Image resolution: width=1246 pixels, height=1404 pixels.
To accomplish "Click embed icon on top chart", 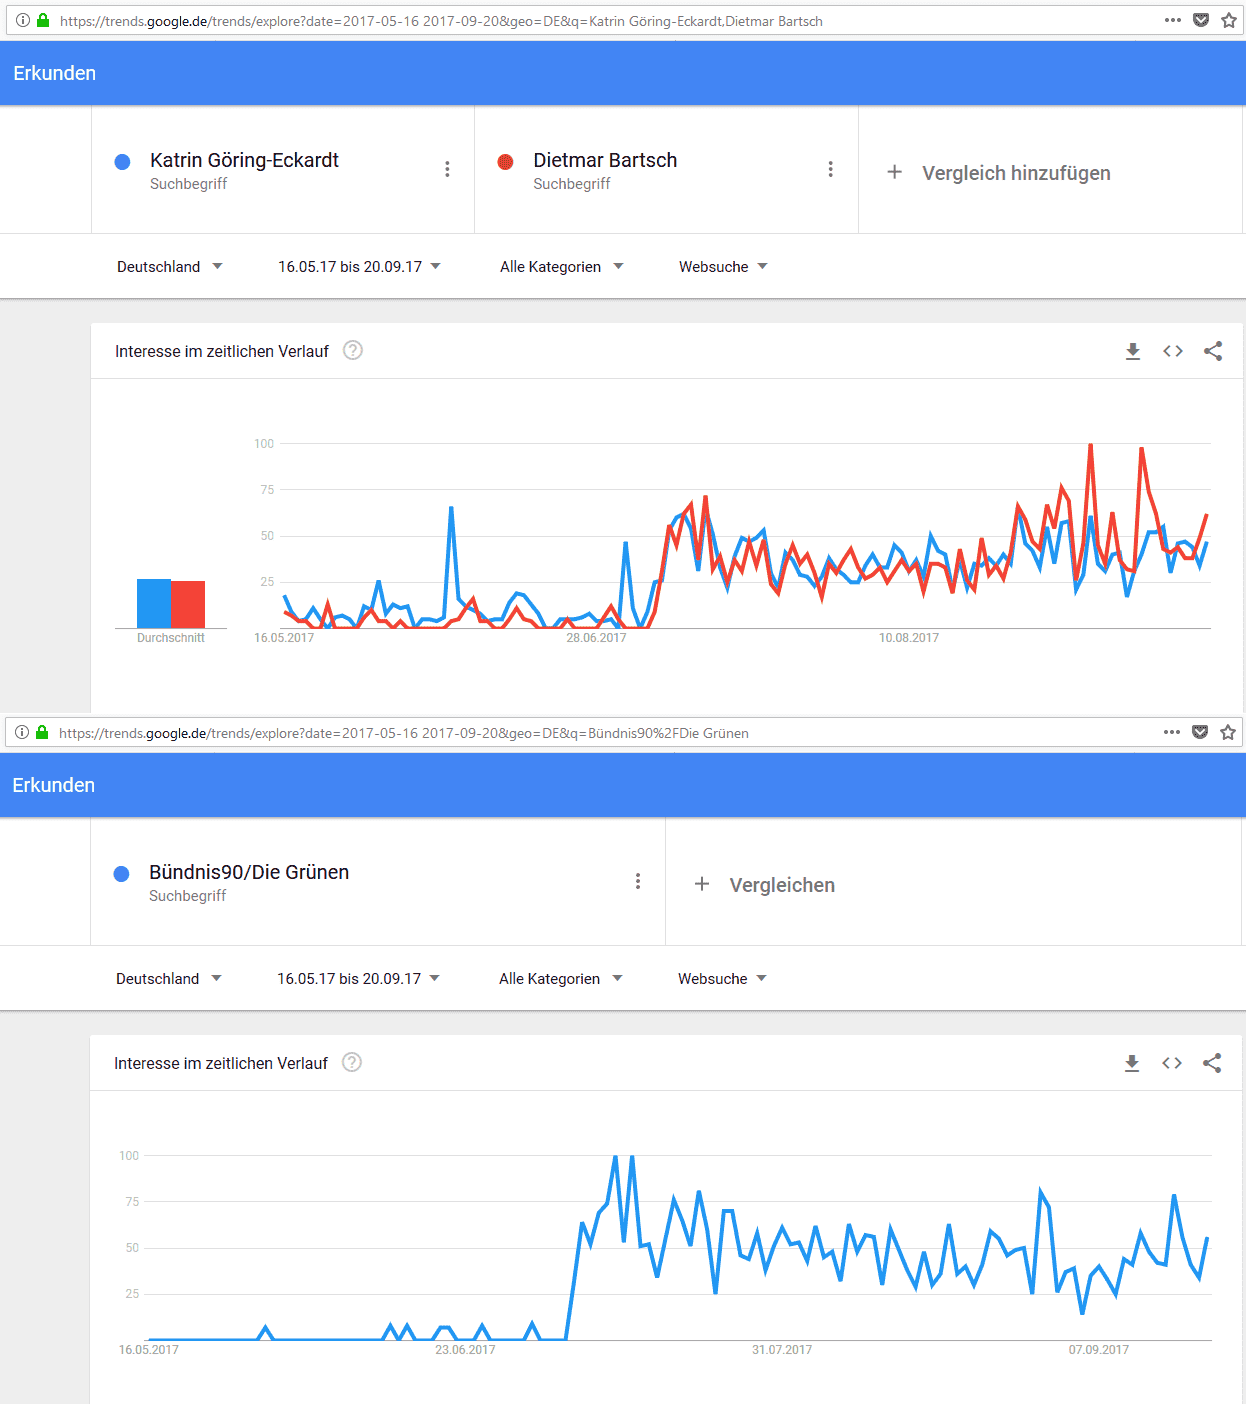I will pyautogui.click(x=1173, y=351).
